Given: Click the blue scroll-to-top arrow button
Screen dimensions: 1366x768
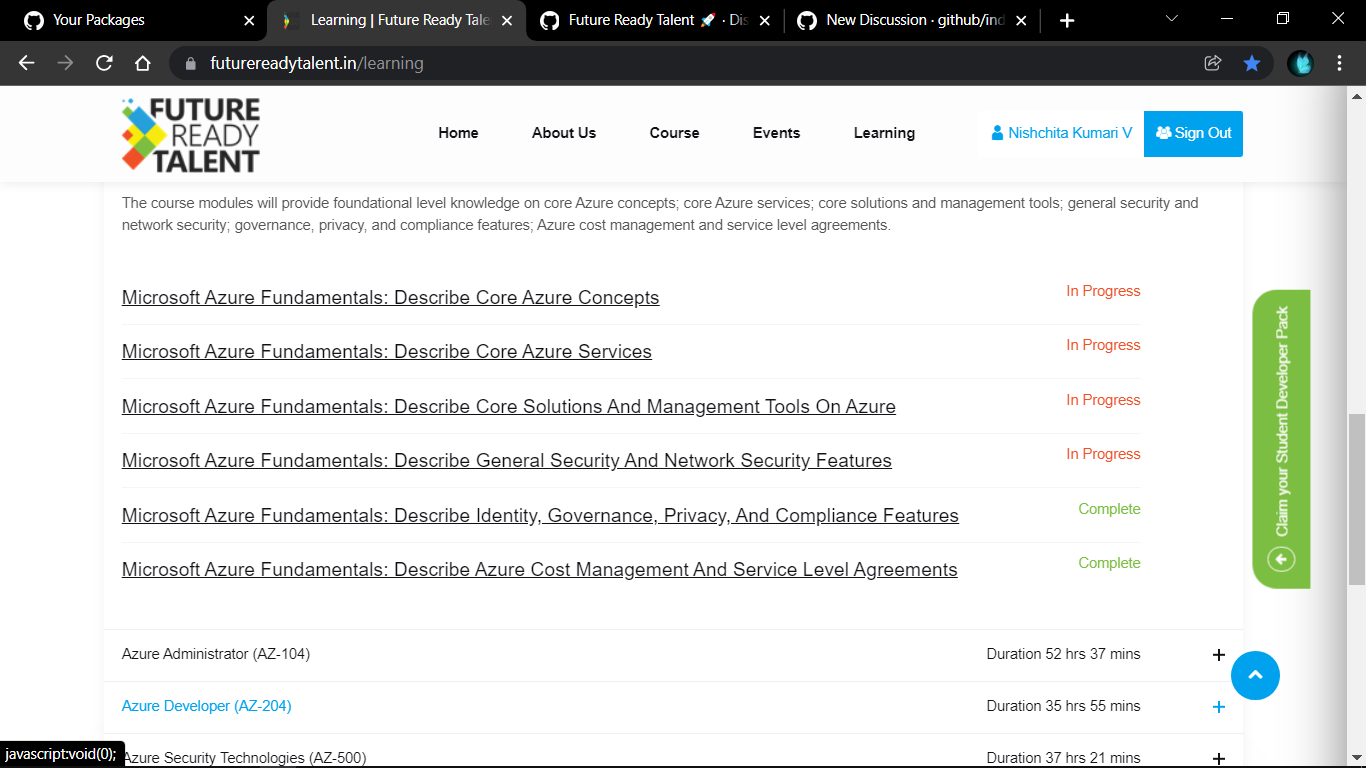Looking at the screenshot, I should (1255, 676).
